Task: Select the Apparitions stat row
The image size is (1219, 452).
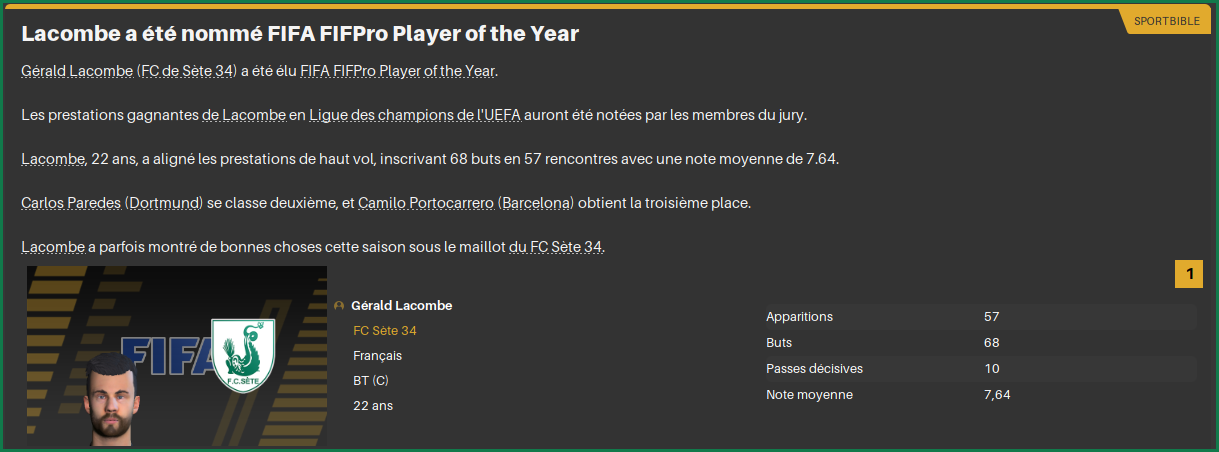Action: click(978, 317)
